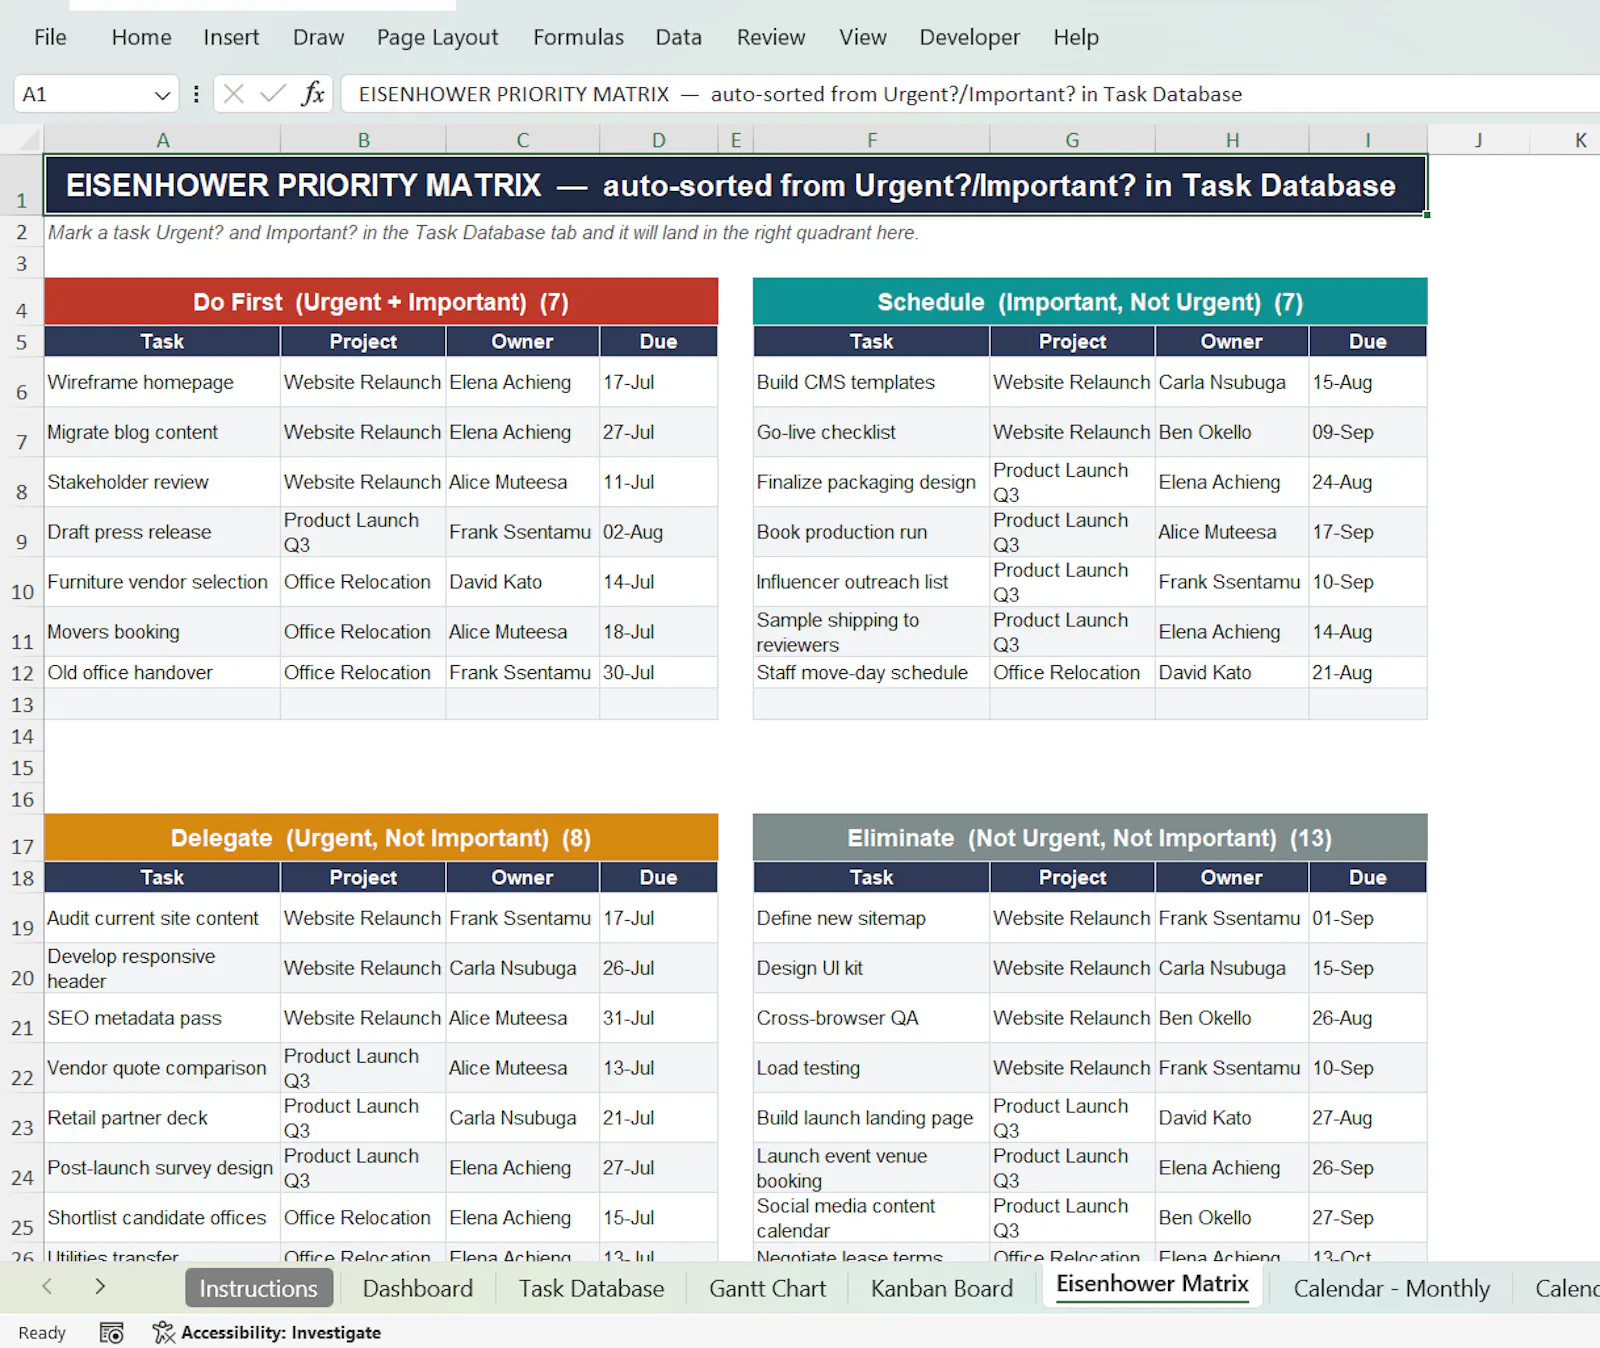The height and width of the screenshot is (1348, 1600).
Task: Open the Data ribbon tab
Action: click(678, 37)
